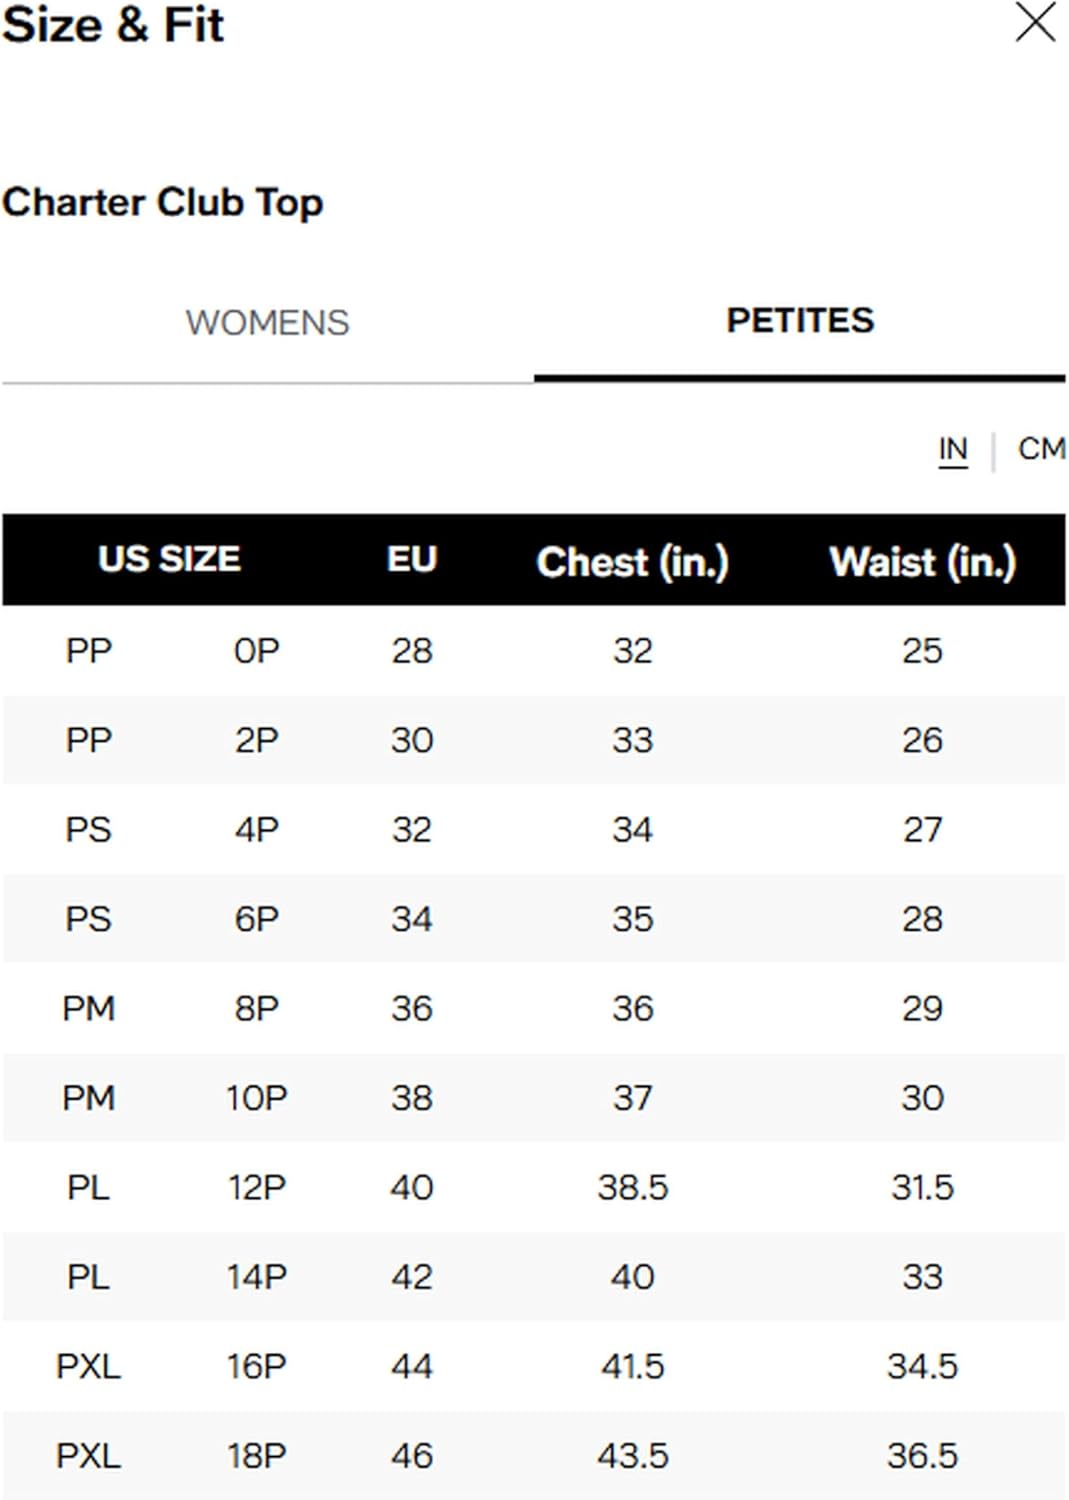Screen dimensions: 1069x1500
Task: Click the Waist (in.) column header
Action: [x=923, y=562]
